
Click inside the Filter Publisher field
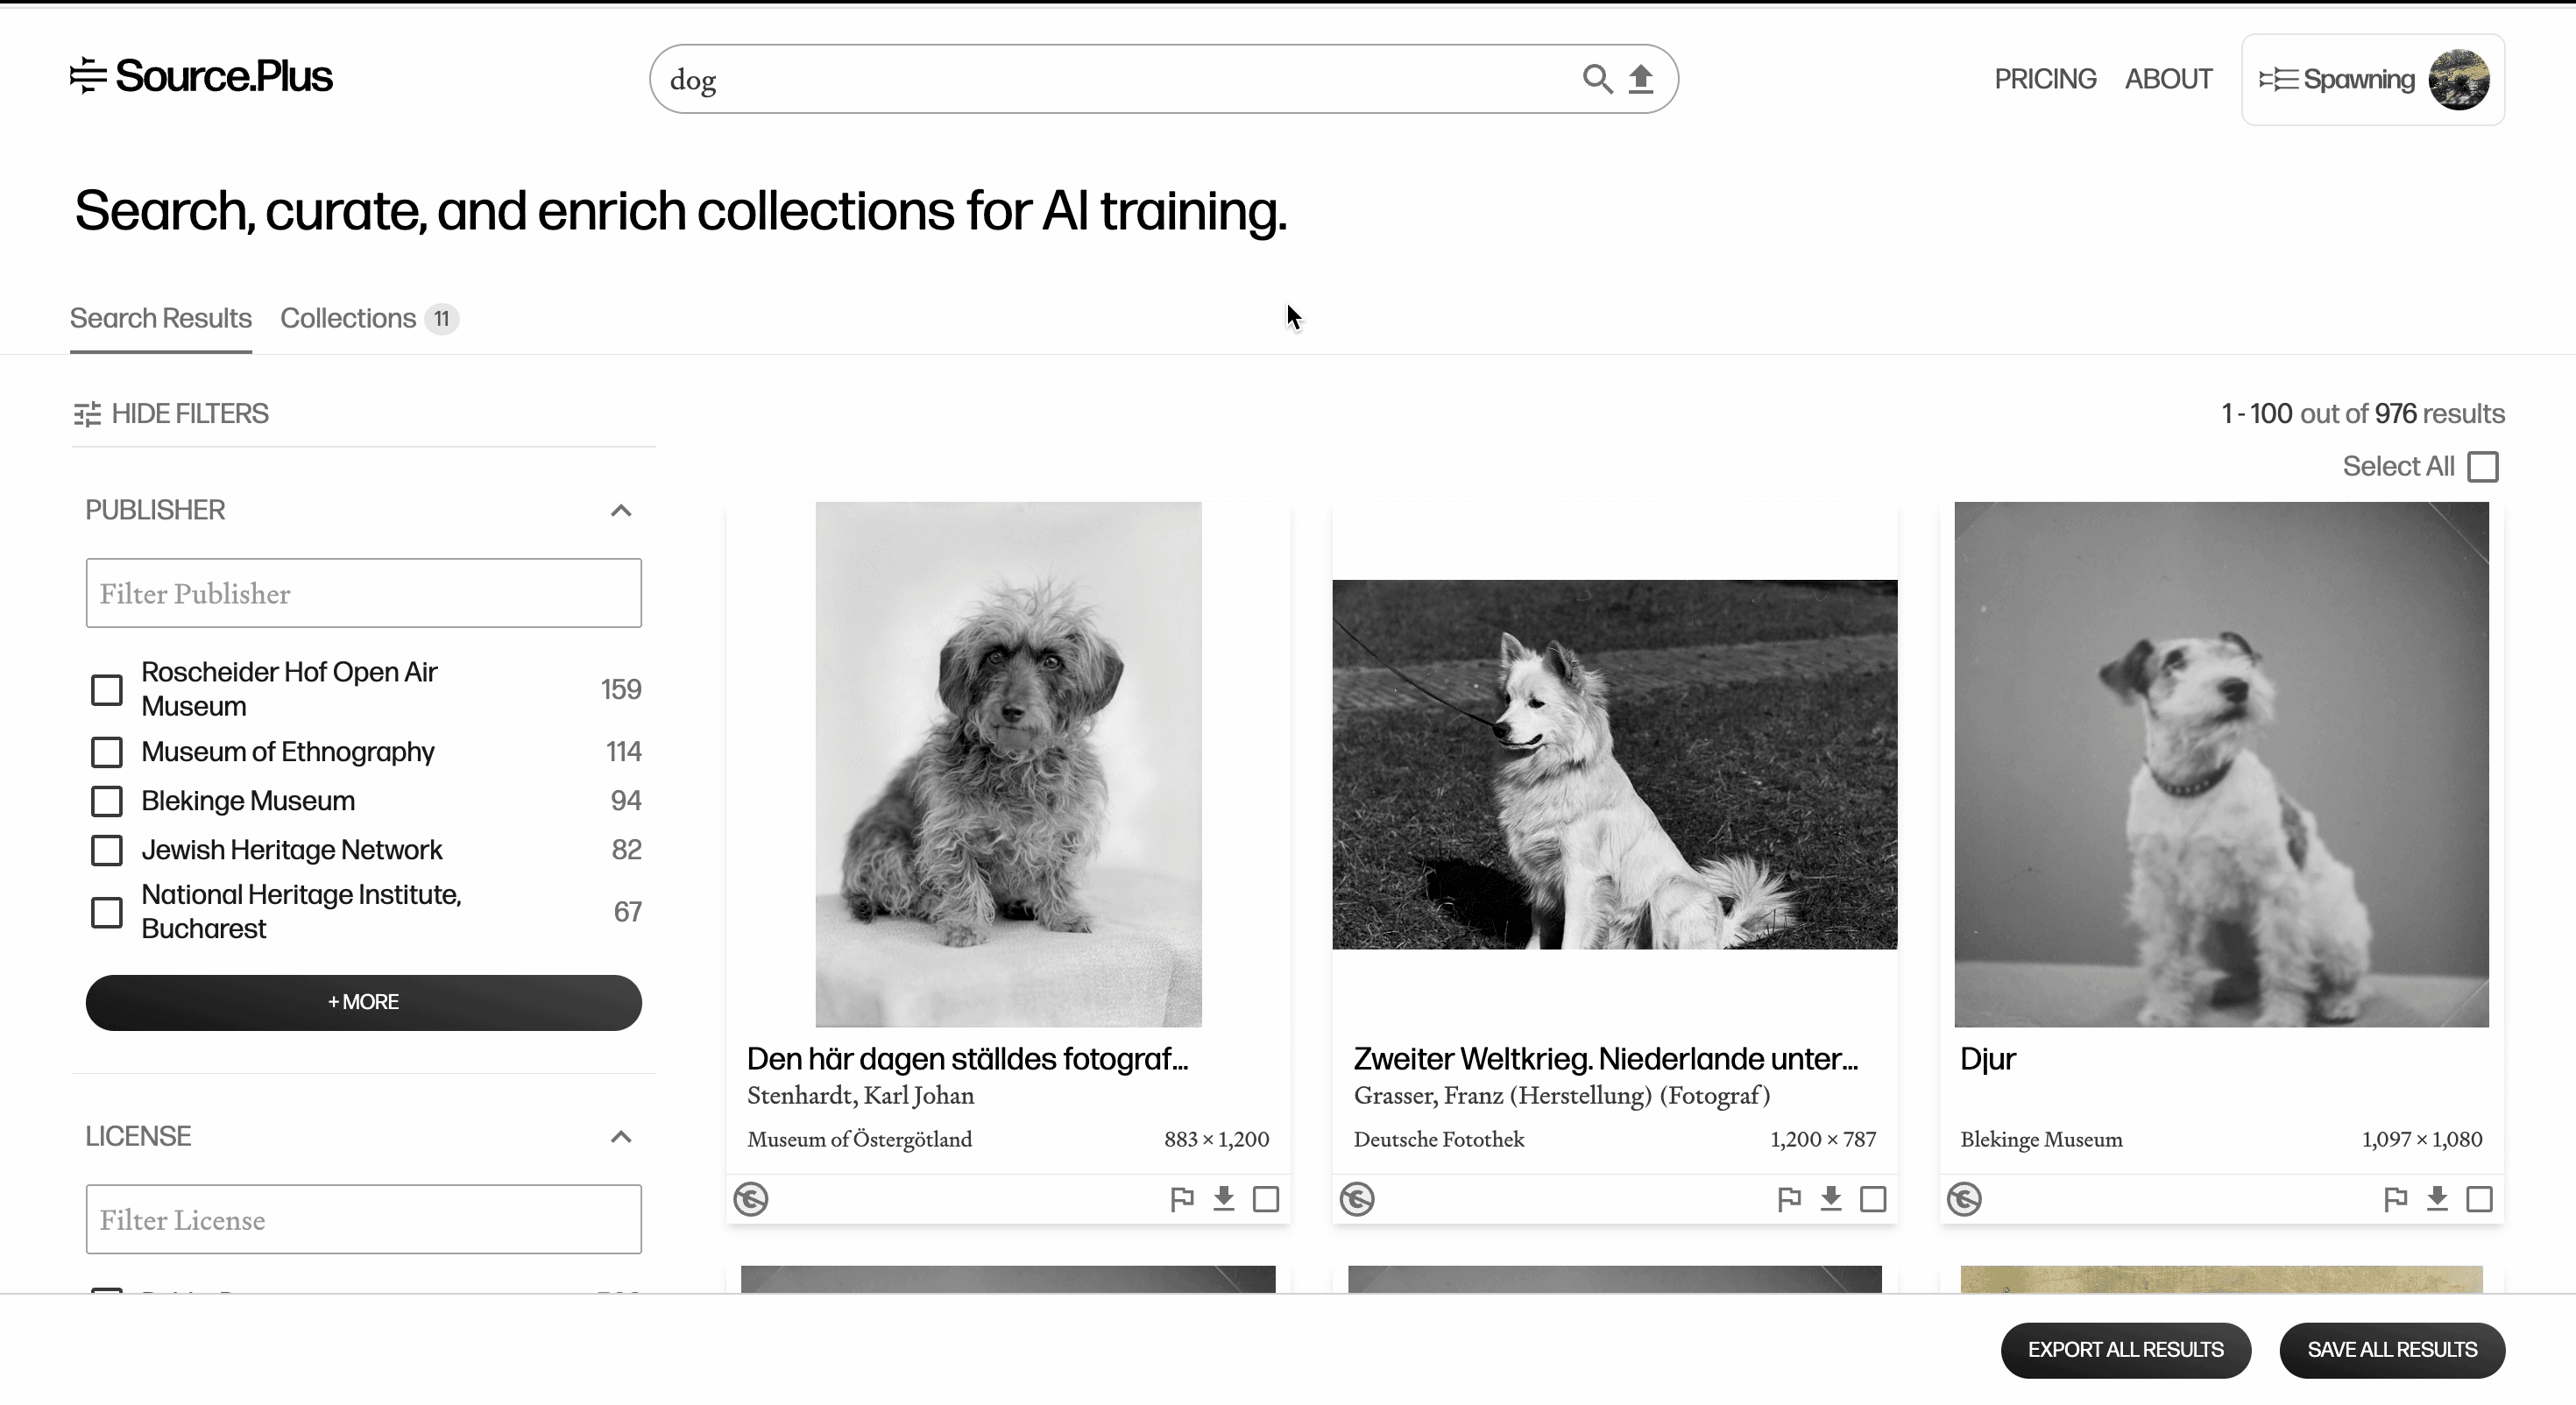coord(363,593)
